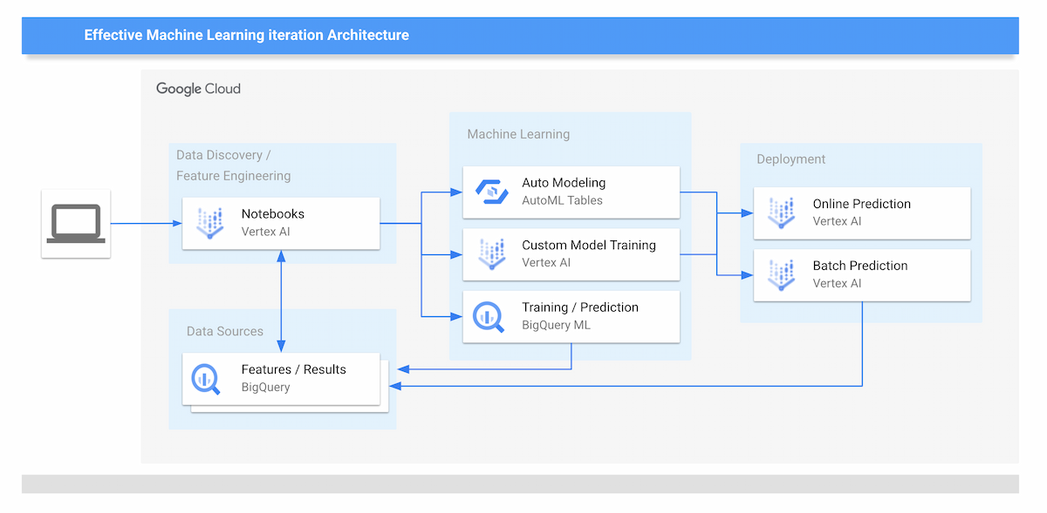Select the 'Features / Results' label text
This screenshot has width=1047, height=513.
[x=294, y=369]
